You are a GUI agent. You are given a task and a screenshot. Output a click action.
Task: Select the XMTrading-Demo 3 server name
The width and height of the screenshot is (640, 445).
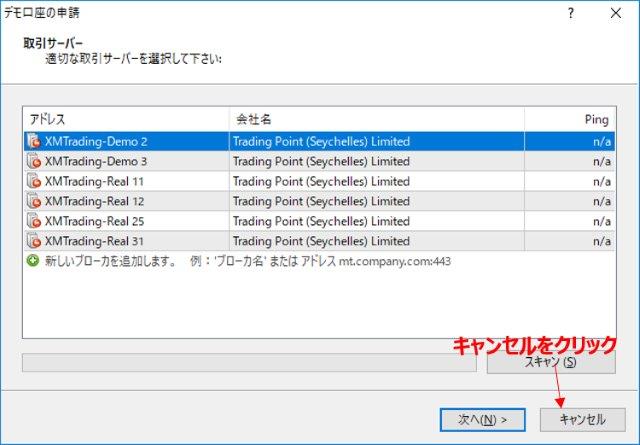[x=96, y=161]
